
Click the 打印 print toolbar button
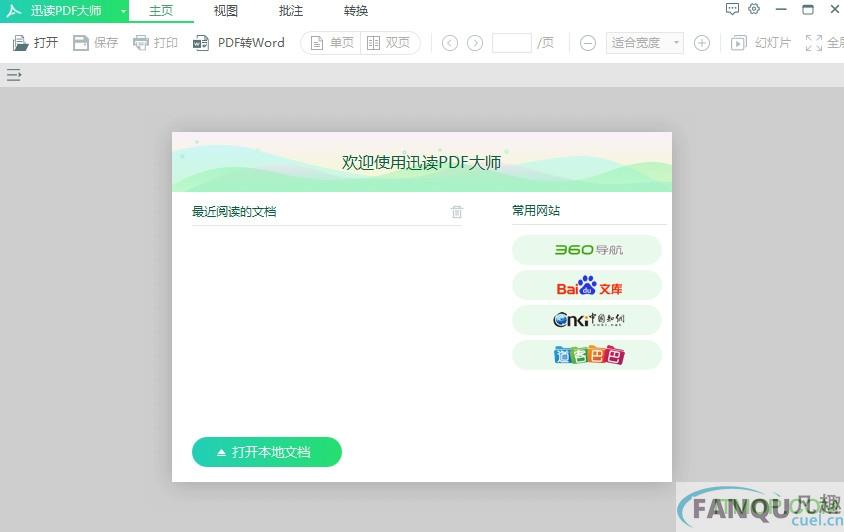coord(155,43)
